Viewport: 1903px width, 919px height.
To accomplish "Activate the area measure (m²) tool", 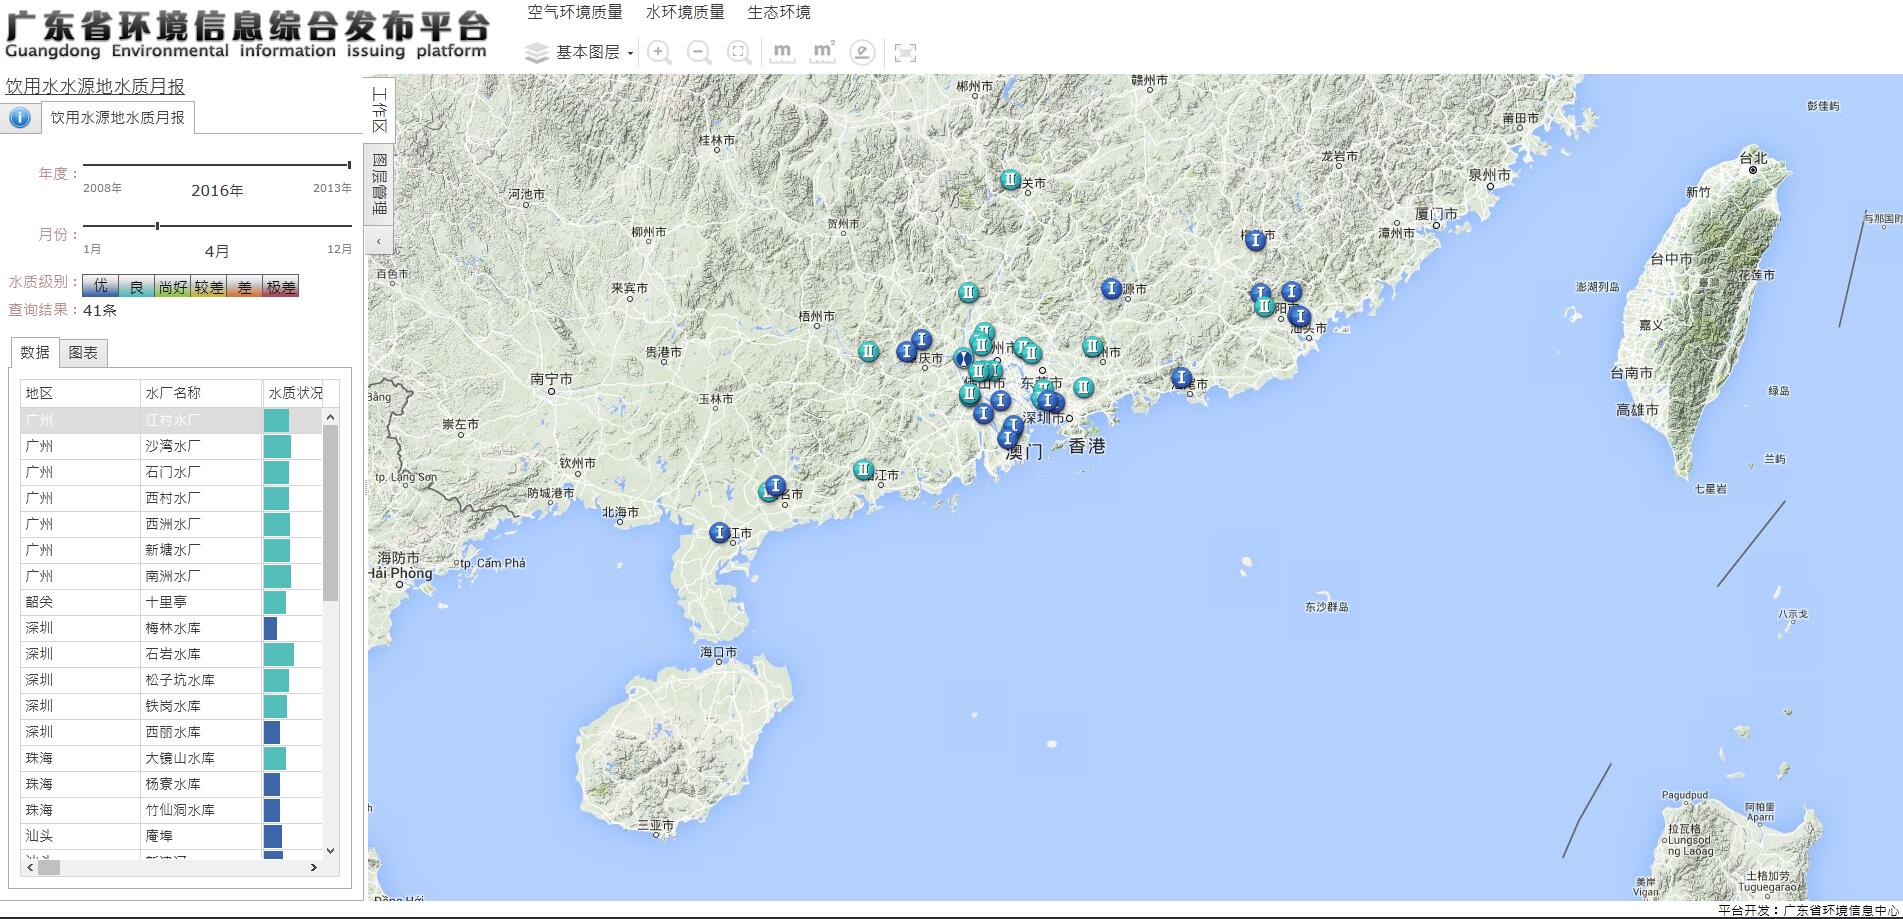I will coord(823,52).
